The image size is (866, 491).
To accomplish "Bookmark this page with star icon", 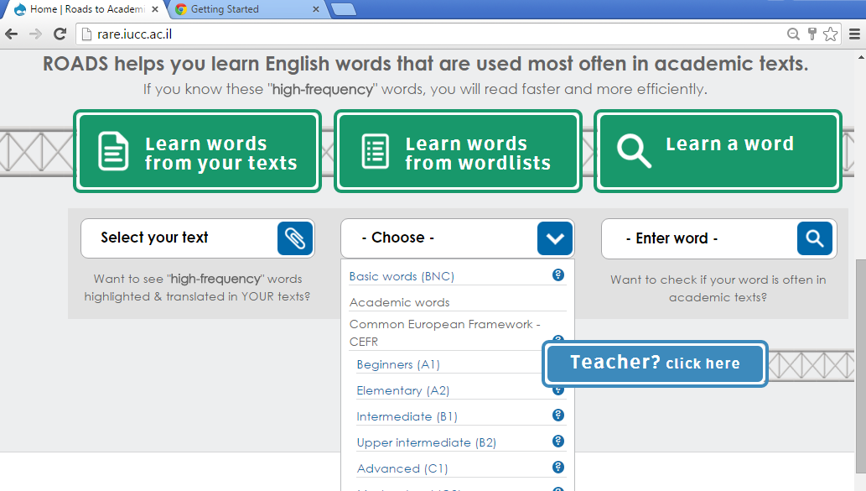I will [830, 34].
